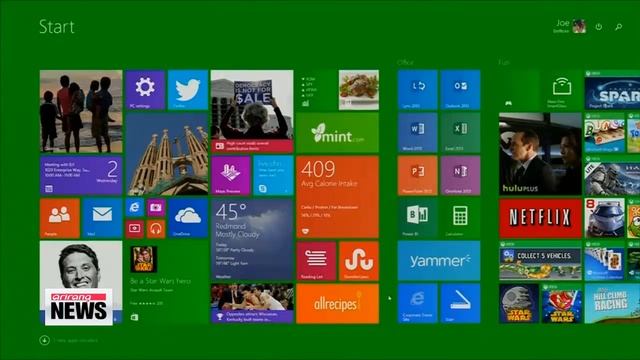The image size is (640, 360).
Task: Open the 409 Avg Calorie Intake tile
Action: pyautogui.click(x=338, y=197)
